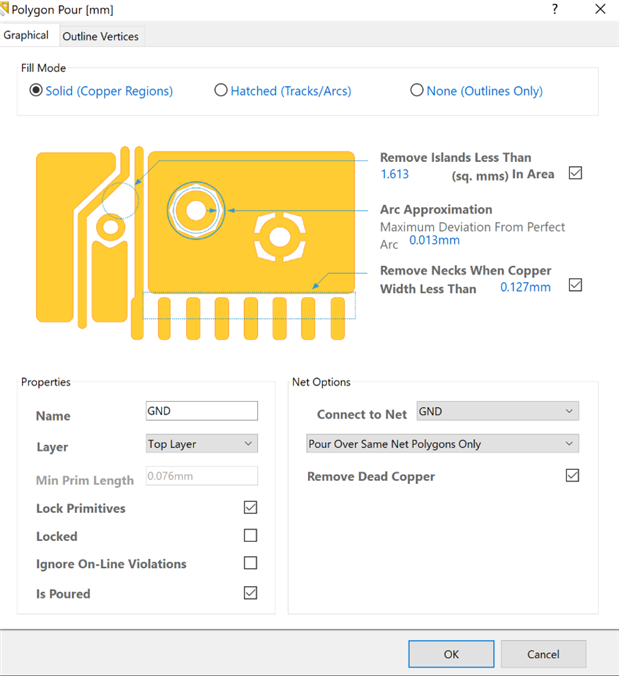Viewport: 619px width, 676px height.
Task: Enable the Locked checkbox
Action: pos(250,536)
